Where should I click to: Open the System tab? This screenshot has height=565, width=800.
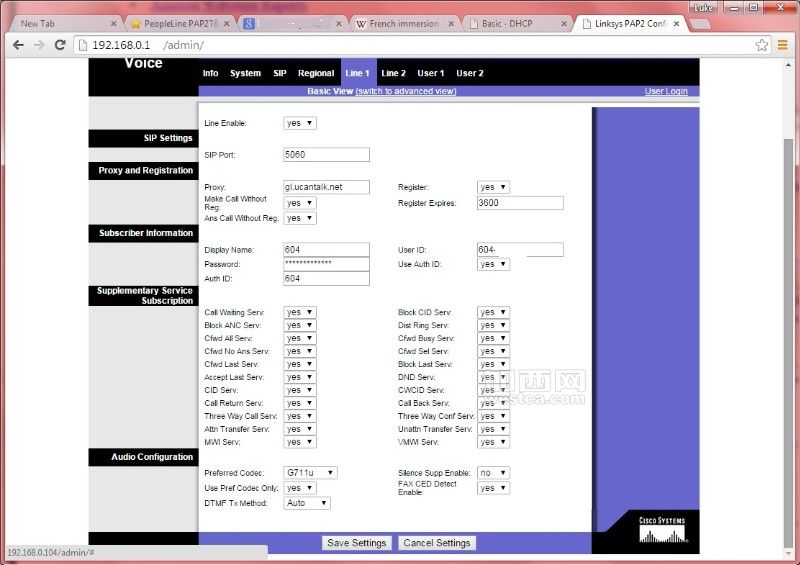click(x=245, y=73)
